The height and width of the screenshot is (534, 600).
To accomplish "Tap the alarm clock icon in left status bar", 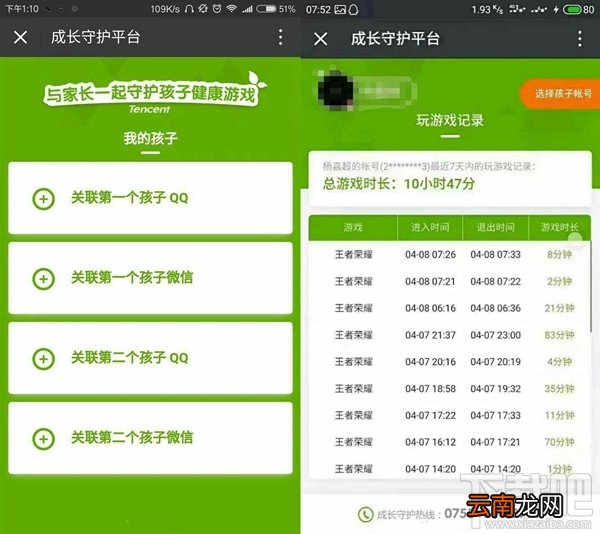I will coord(217,8).
